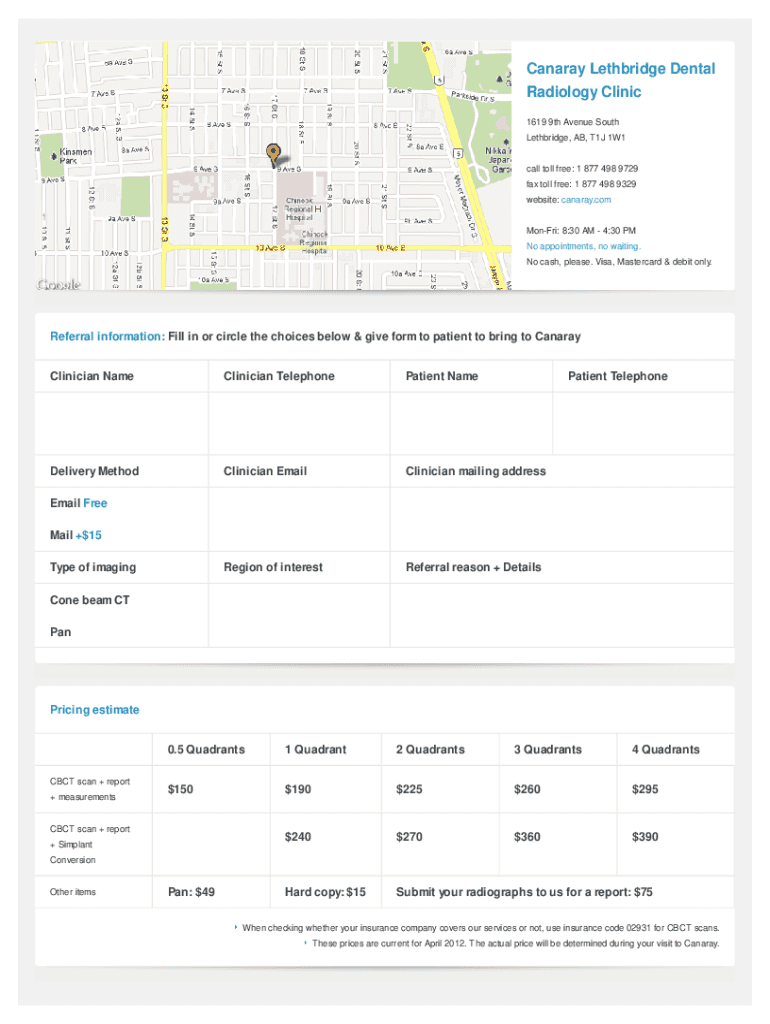Select the Email Free delivery option
Image resolution: width=770 pixels, height=1024 pixels.
(78, 503)
